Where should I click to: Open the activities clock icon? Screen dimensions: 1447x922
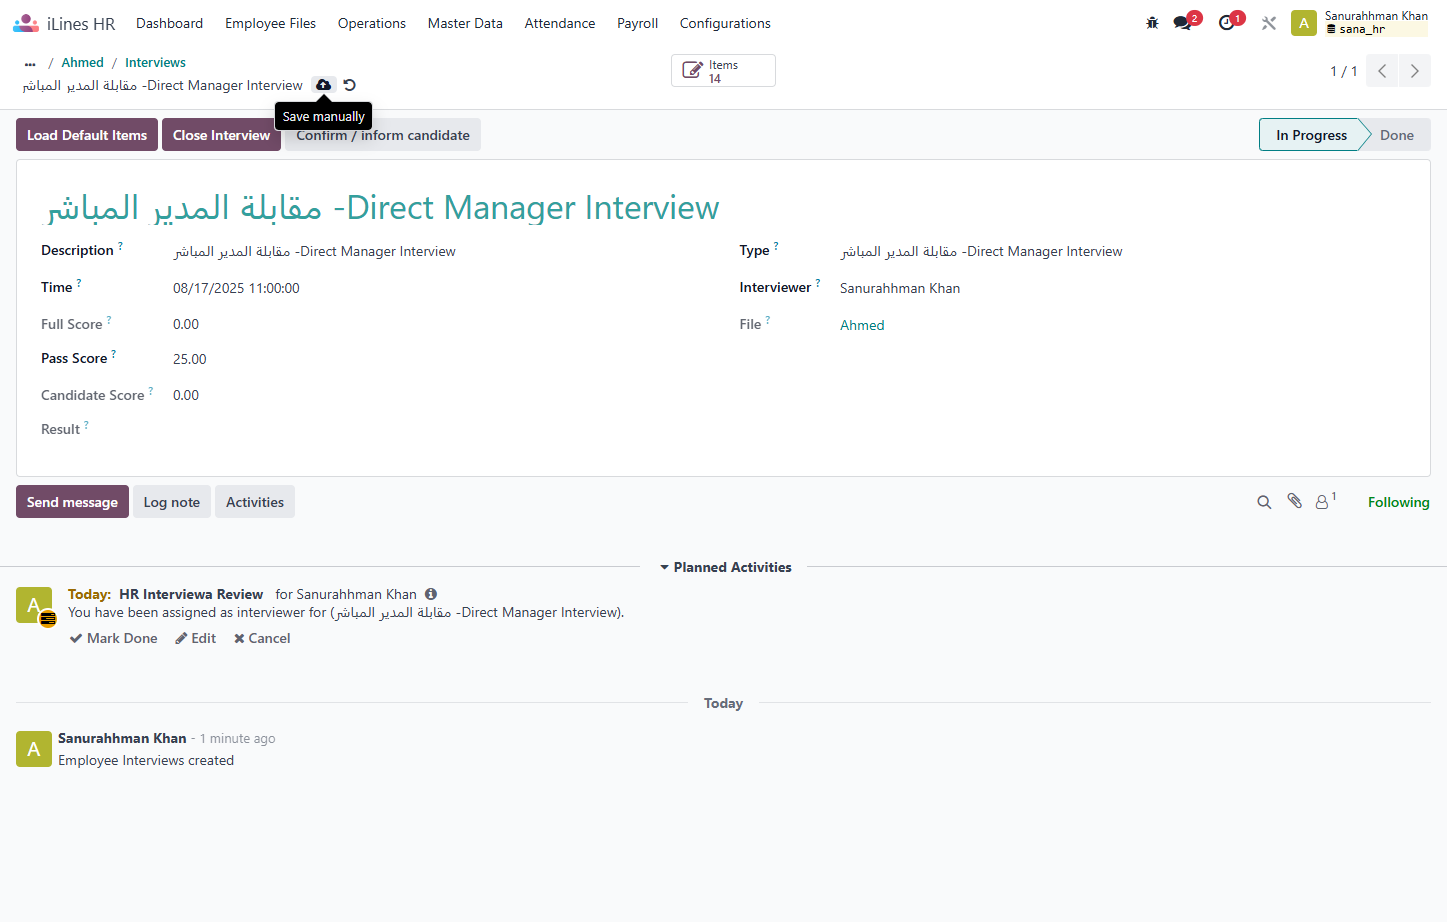pos(1227,23)
